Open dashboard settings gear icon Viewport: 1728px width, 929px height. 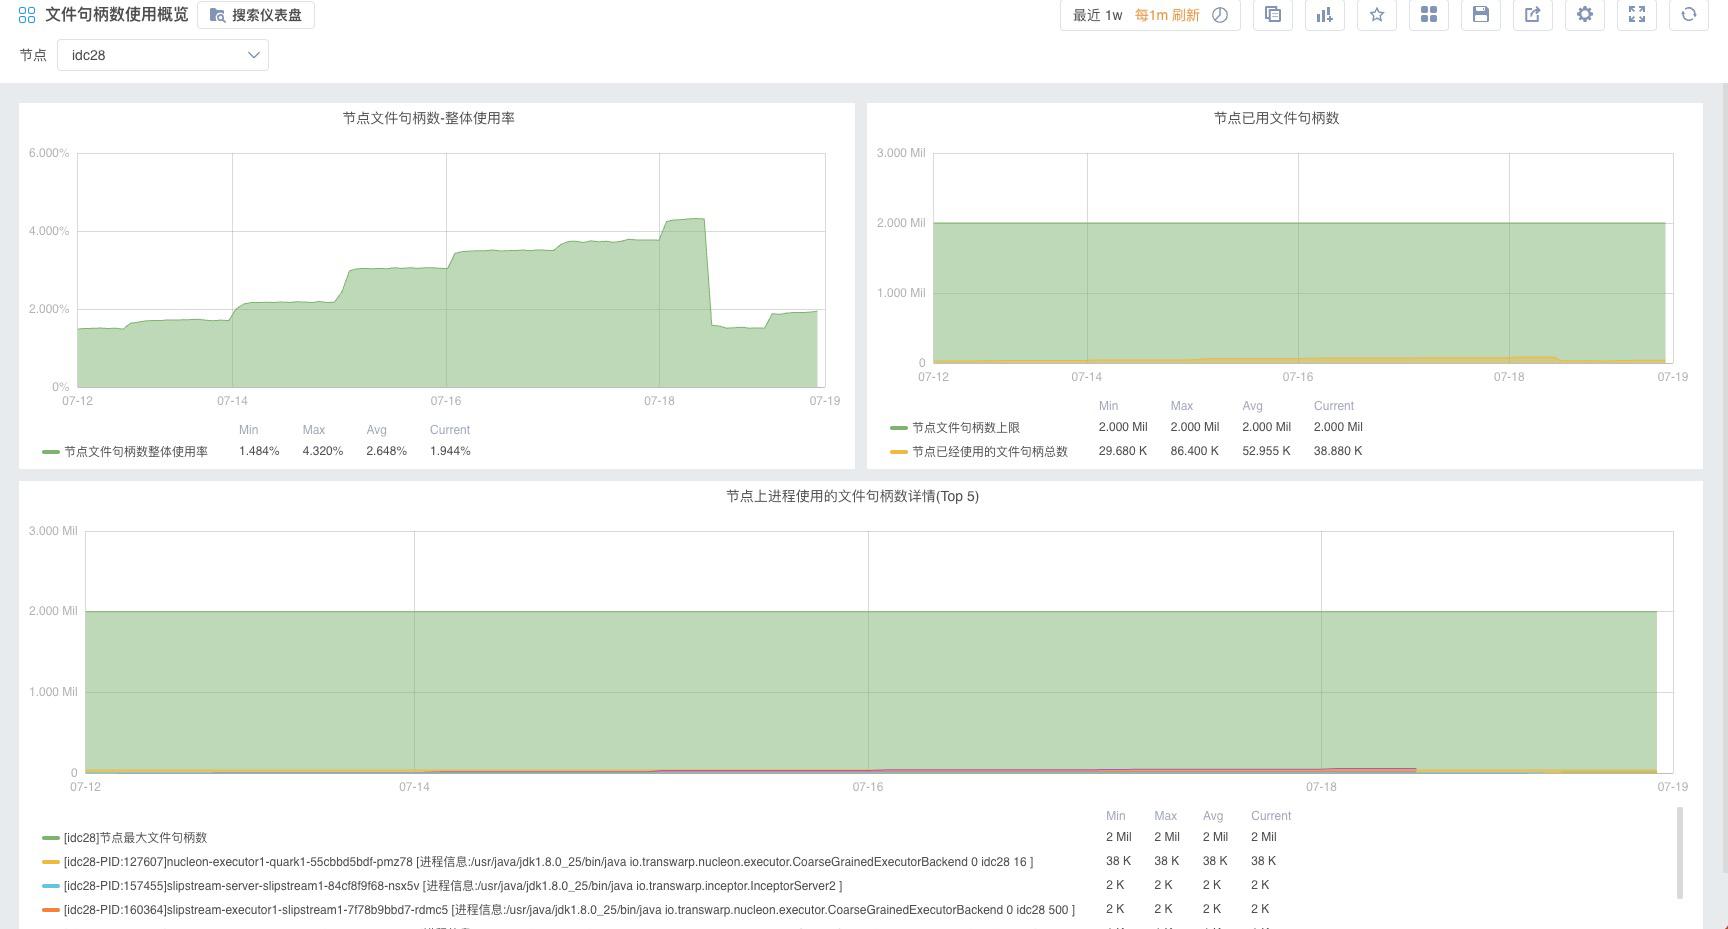coord(1585,14)
